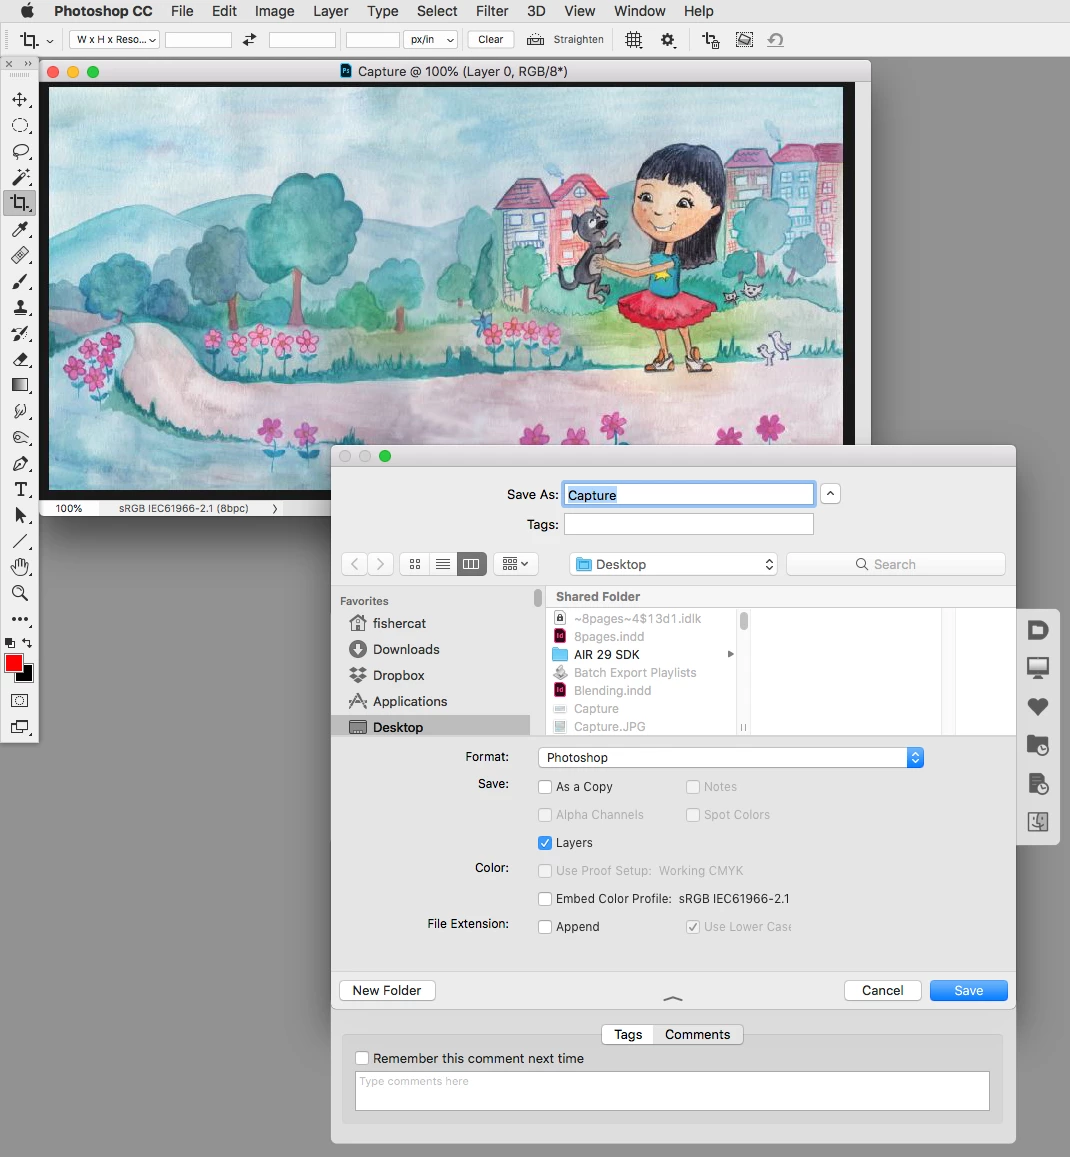This screenshot has height=1157, width=1070.
Task: Click the Clear button in options bar
Action: click(x=491, y=40)
